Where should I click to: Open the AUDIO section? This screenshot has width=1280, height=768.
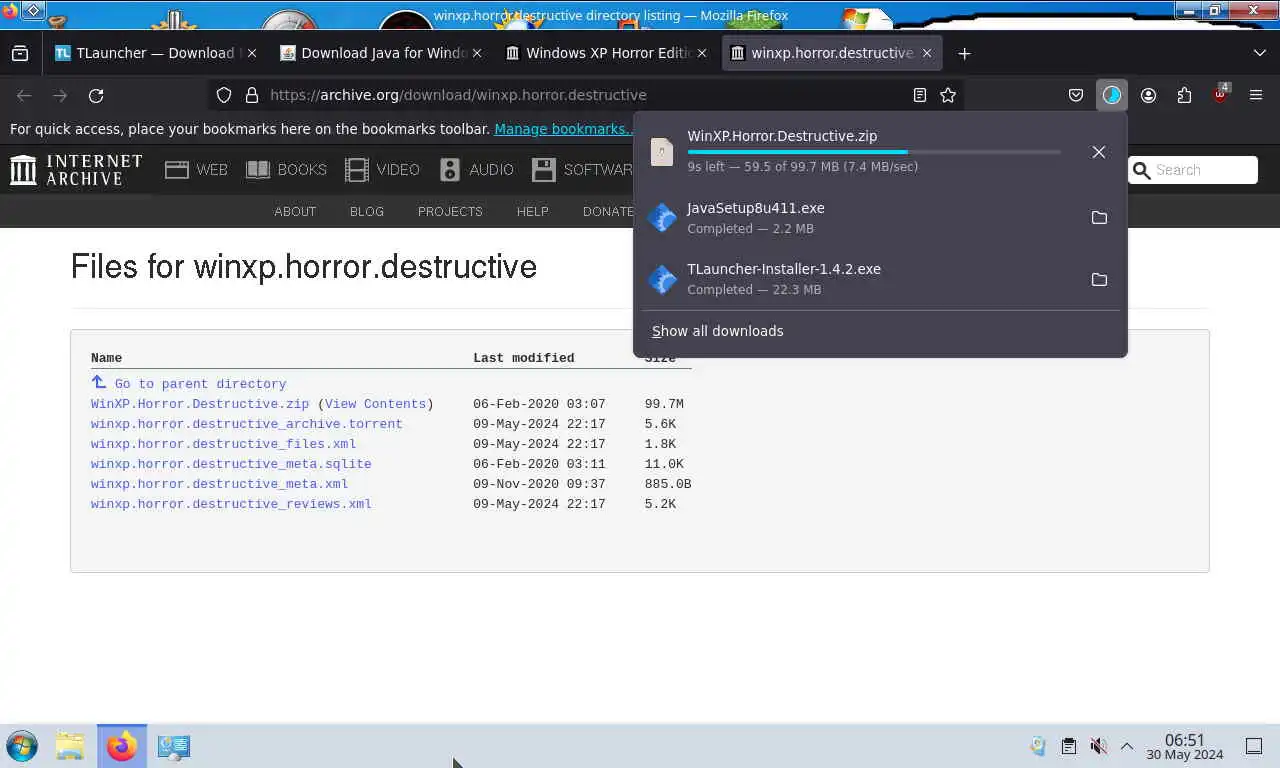click(x=476, y=170)
